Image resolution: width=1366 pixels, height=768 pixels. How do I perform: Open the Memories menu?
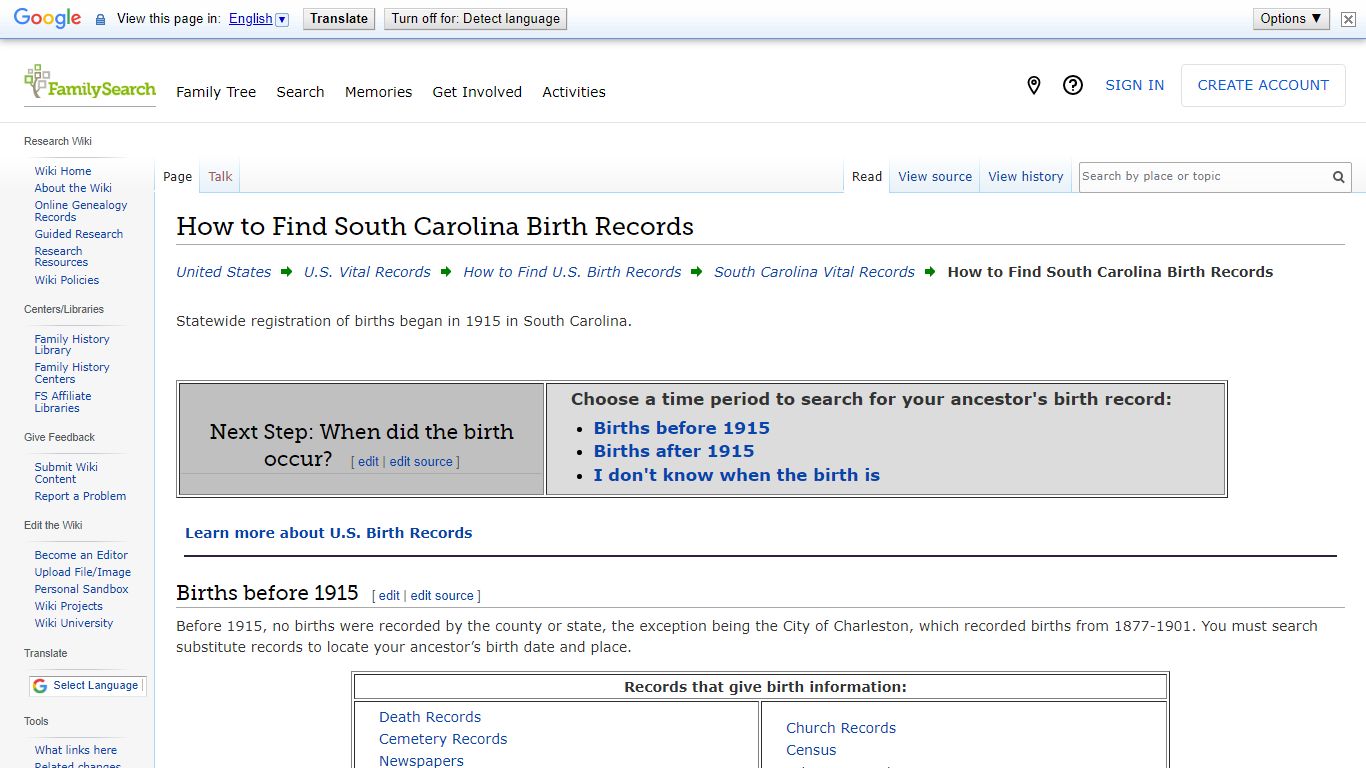[x=378, y=92]
